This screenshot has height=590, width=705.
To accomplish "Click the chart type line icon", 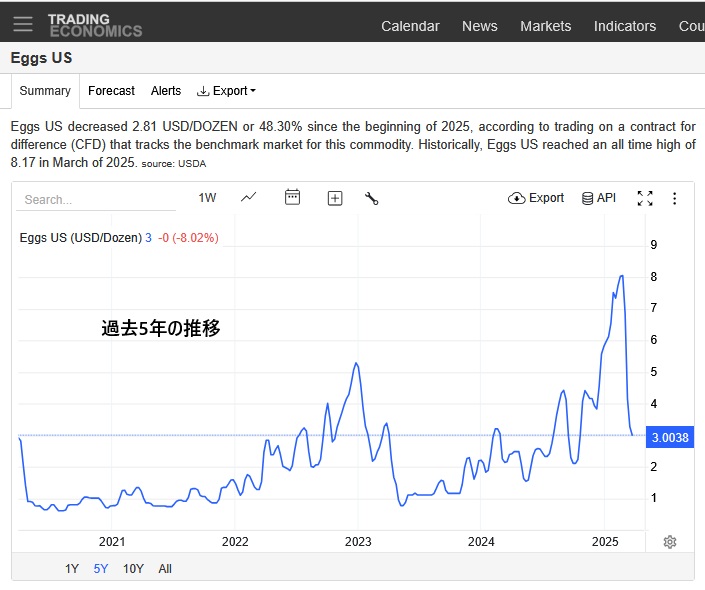I will (x=249, y=198).
